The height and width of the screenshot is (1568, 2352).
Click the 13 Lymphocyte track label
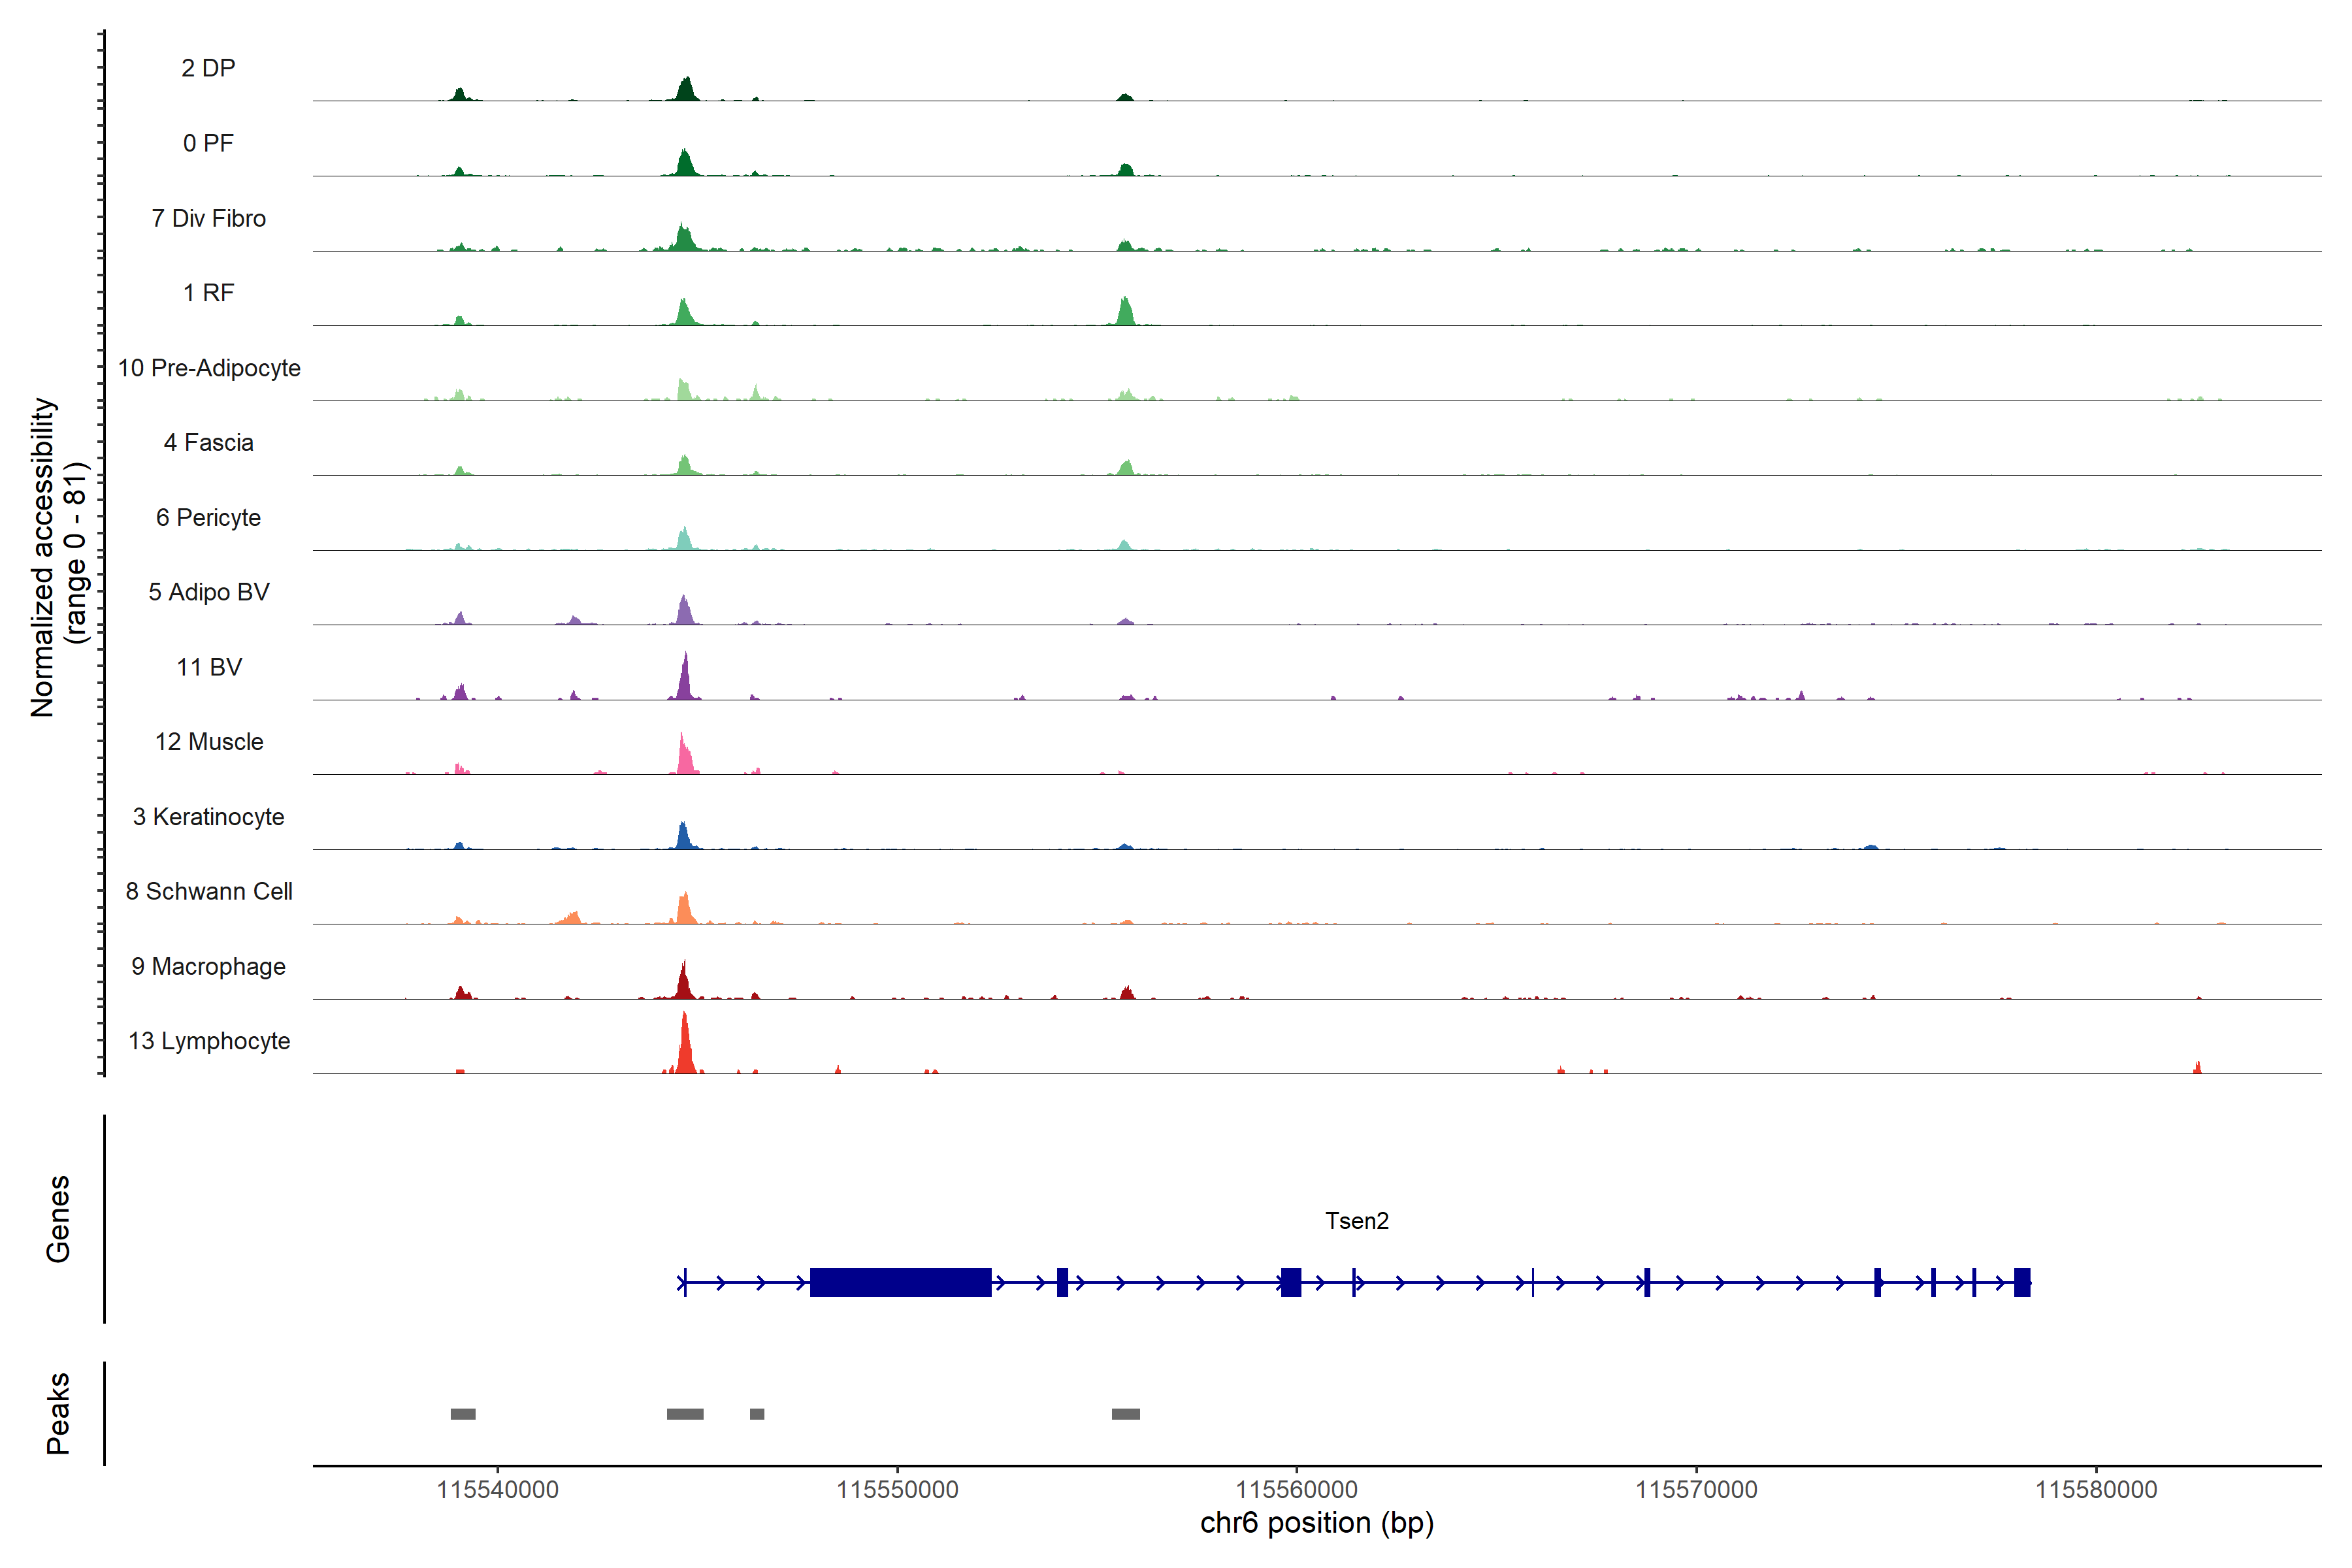tap(209, 1041)
